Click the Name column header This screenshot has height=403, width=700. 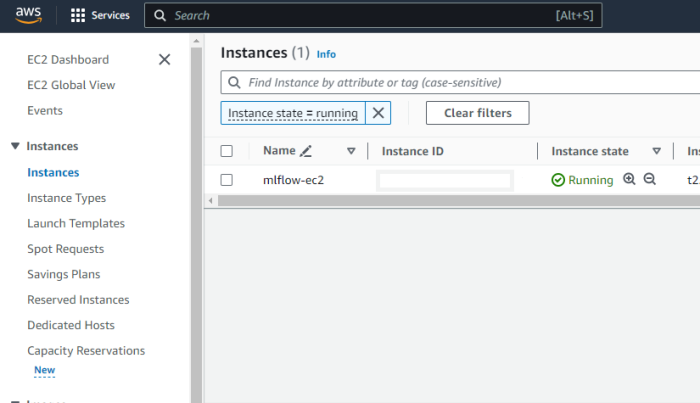(x=279, y=151)
